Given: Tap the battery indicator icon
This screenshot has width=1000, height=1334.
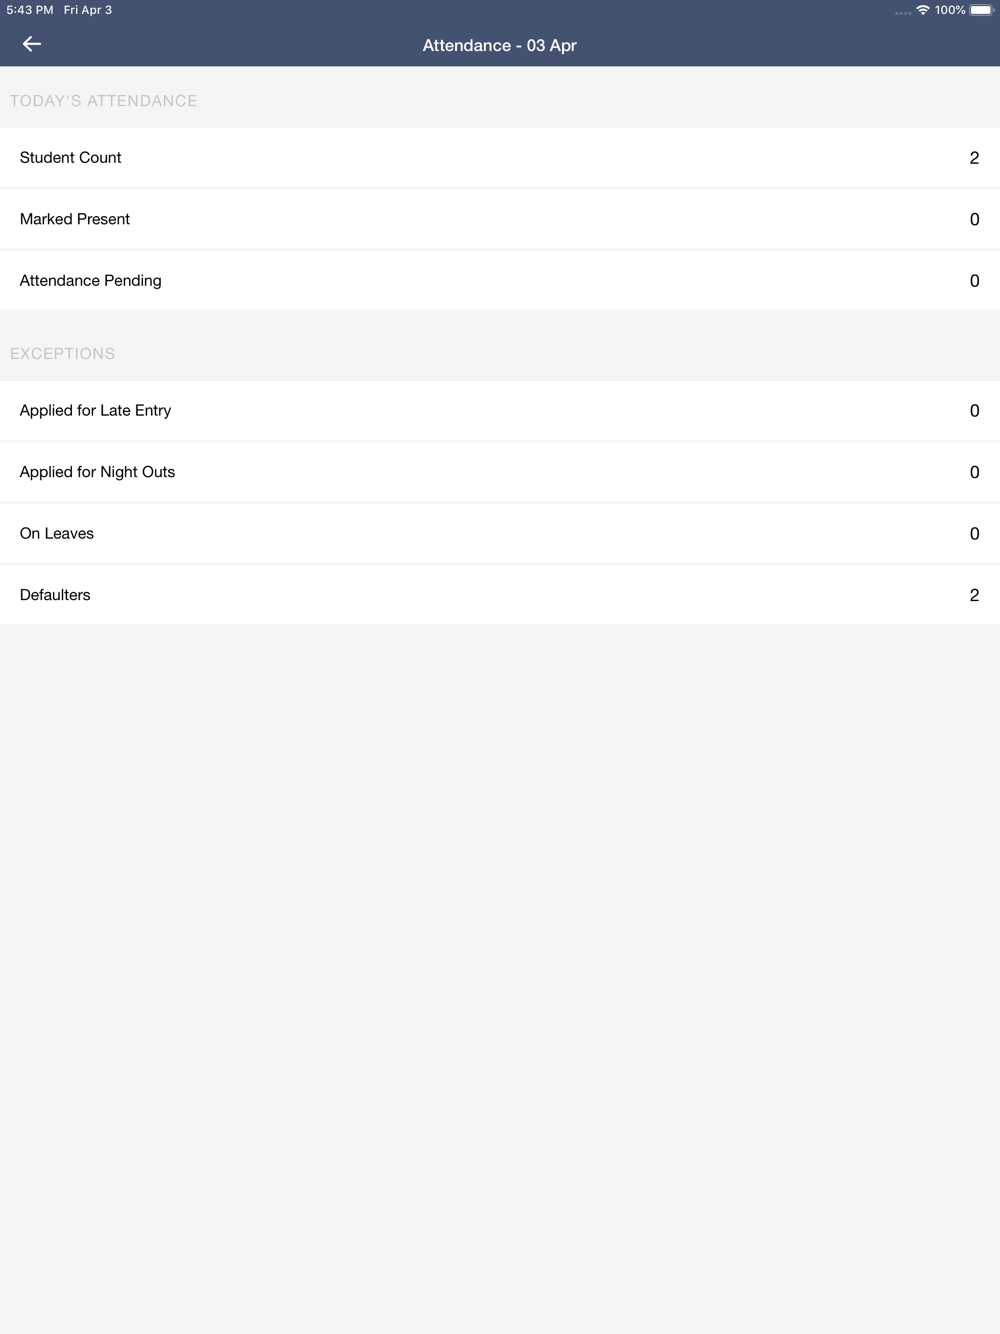Looking at the screenshot, I should click(x=981, y=10).
